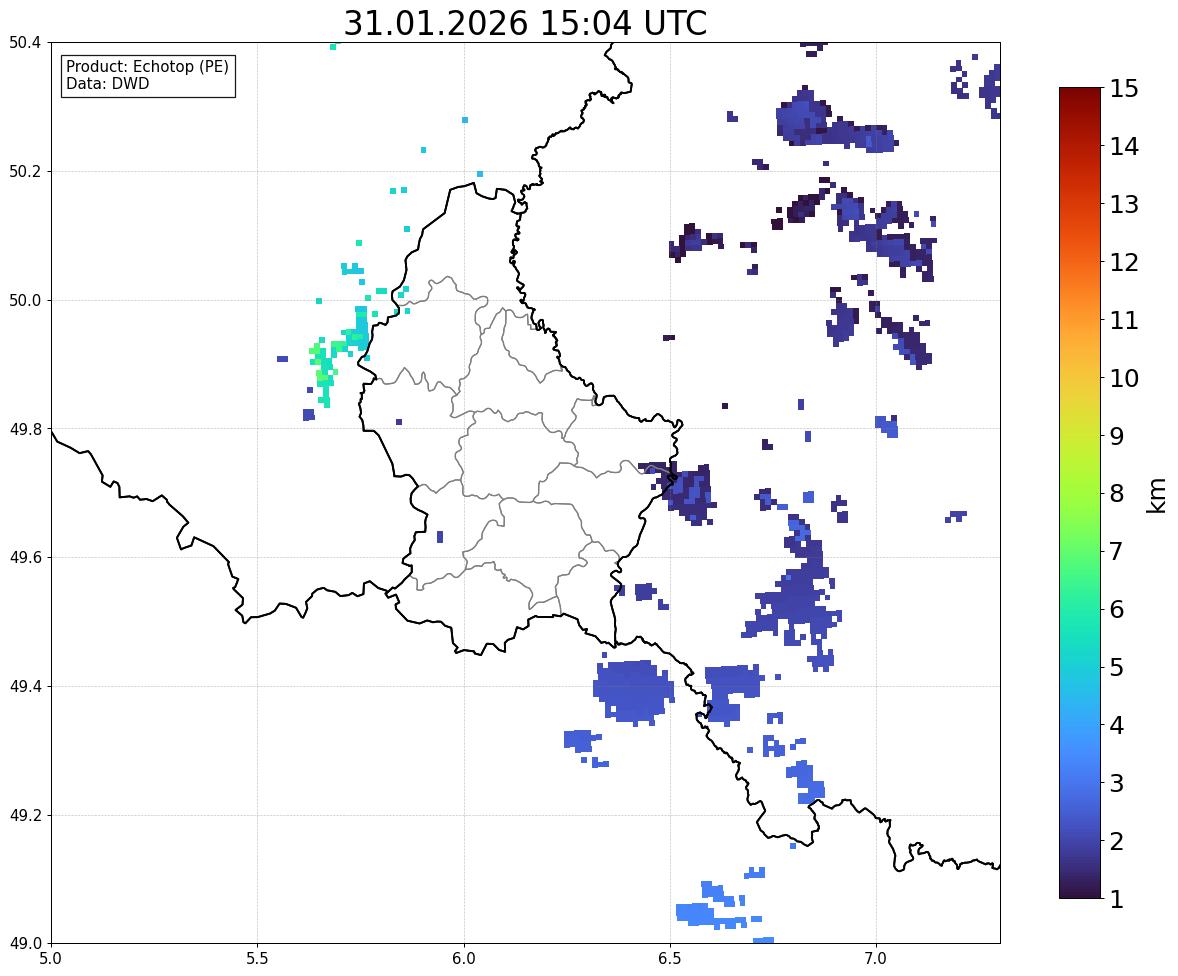Click colorbar tick label 3
Viewport: 1178px width, 976px height.
1117,783
